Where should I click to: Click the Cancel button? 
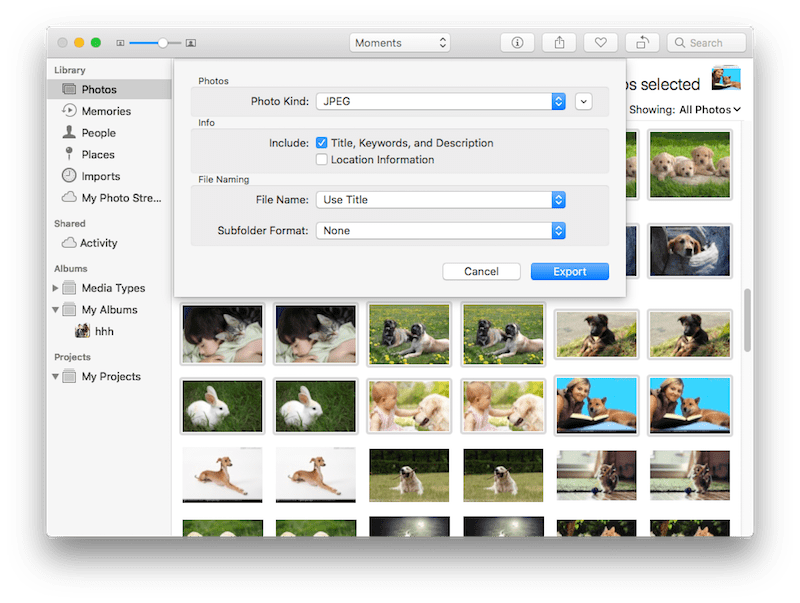481,272
